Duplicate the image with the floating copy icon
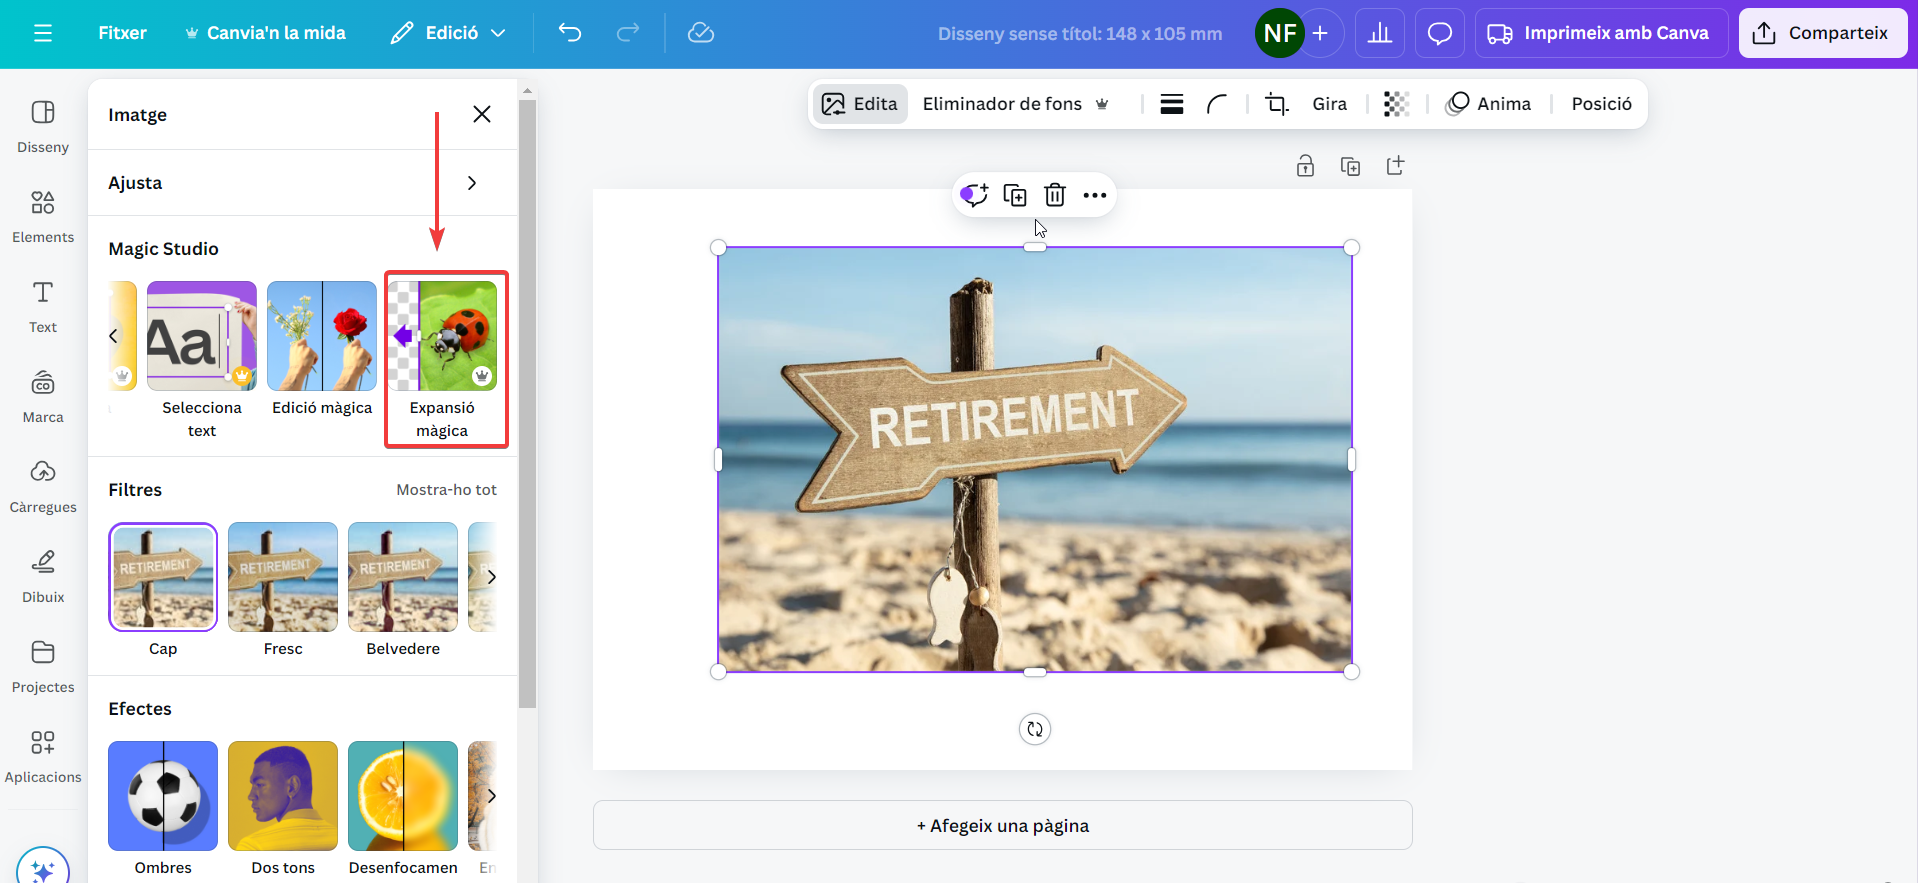This screenshot has height=883, width=1918. (x=1015, y=195)
